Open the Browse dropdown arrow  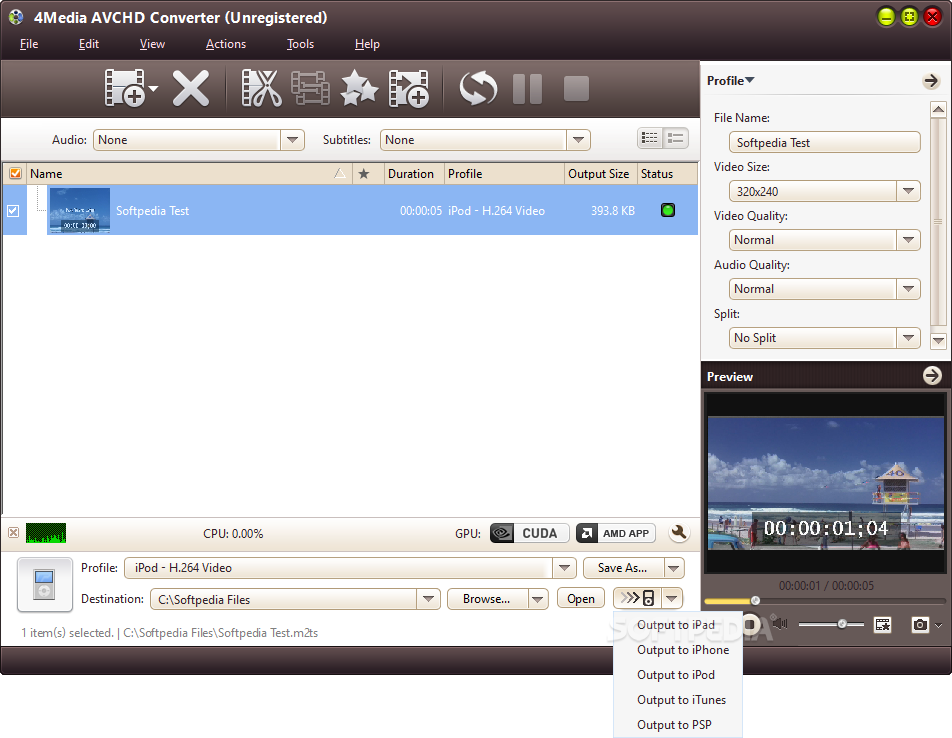[538, 599]
